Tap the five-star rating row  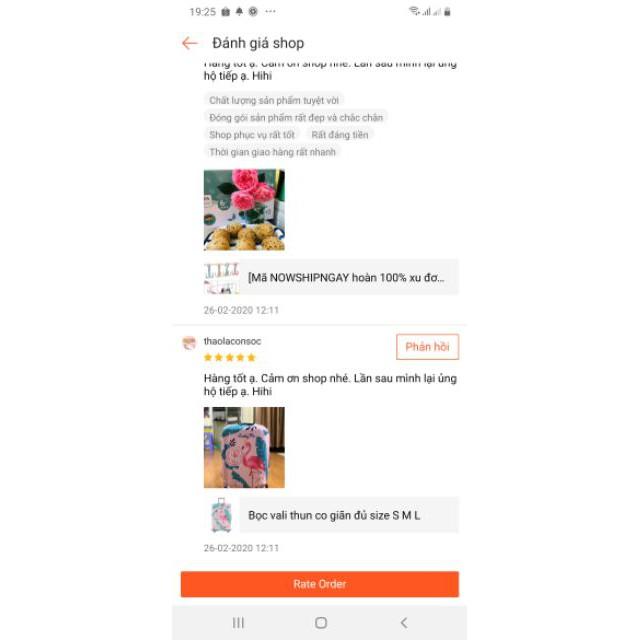pyautogui.click(x=229, y=358)
